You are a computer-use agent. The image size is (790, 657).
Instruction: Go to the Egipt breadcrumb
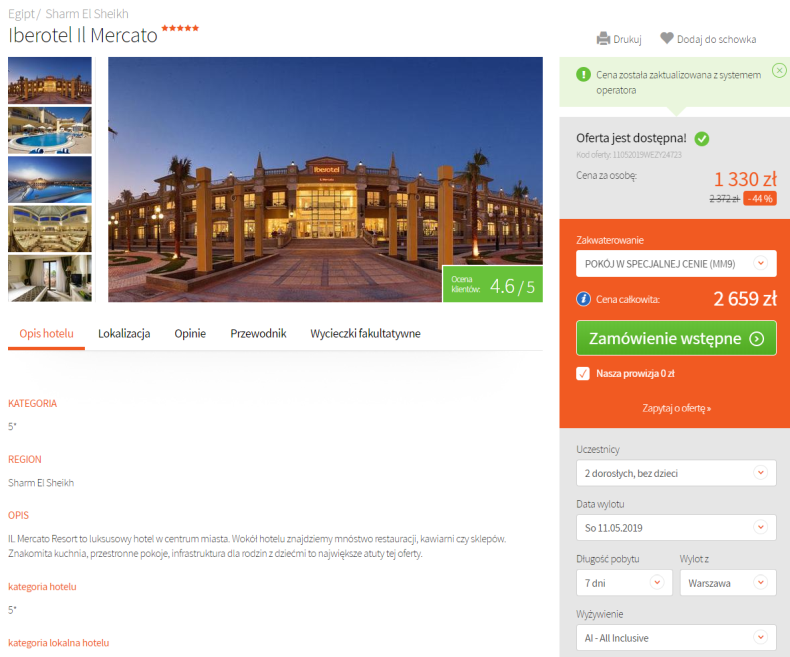[21, 14]
